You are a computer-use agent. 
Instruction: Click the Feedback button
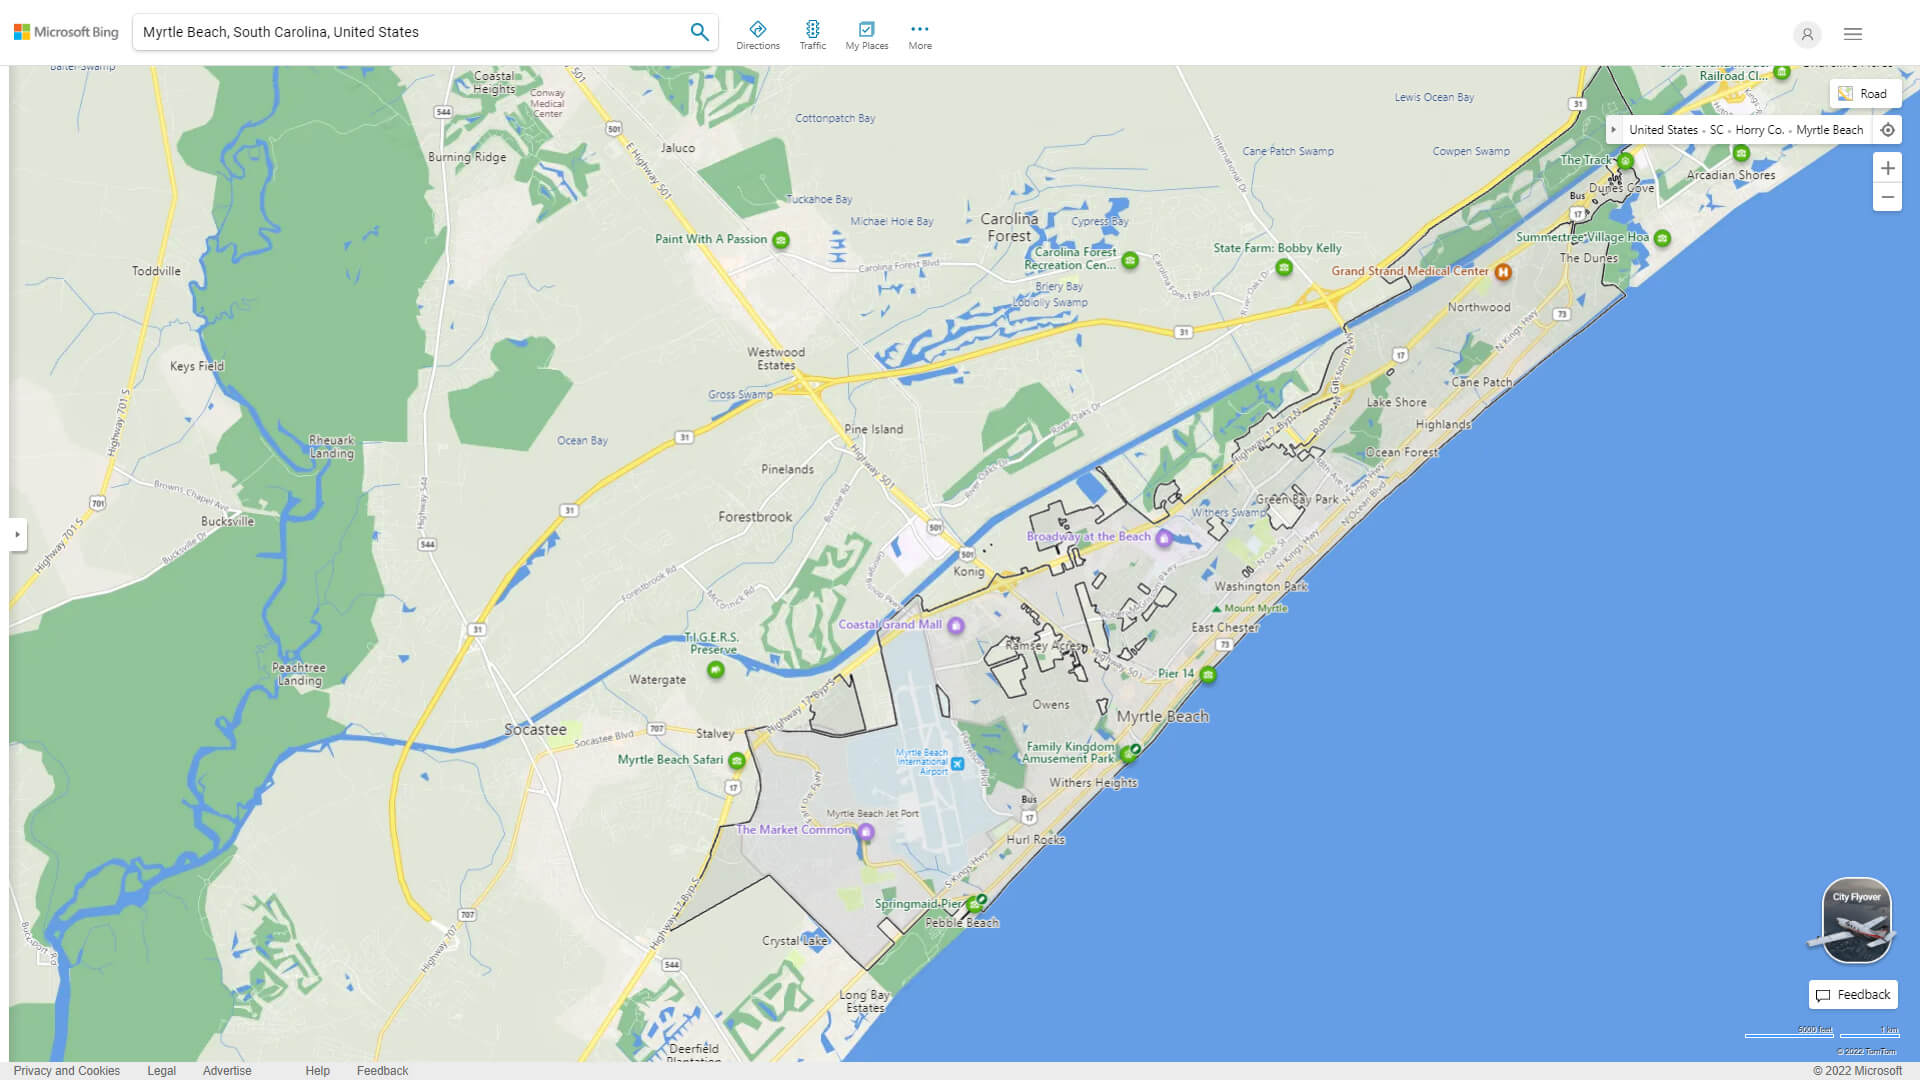pyautogui.click(x=1852, y=994)
